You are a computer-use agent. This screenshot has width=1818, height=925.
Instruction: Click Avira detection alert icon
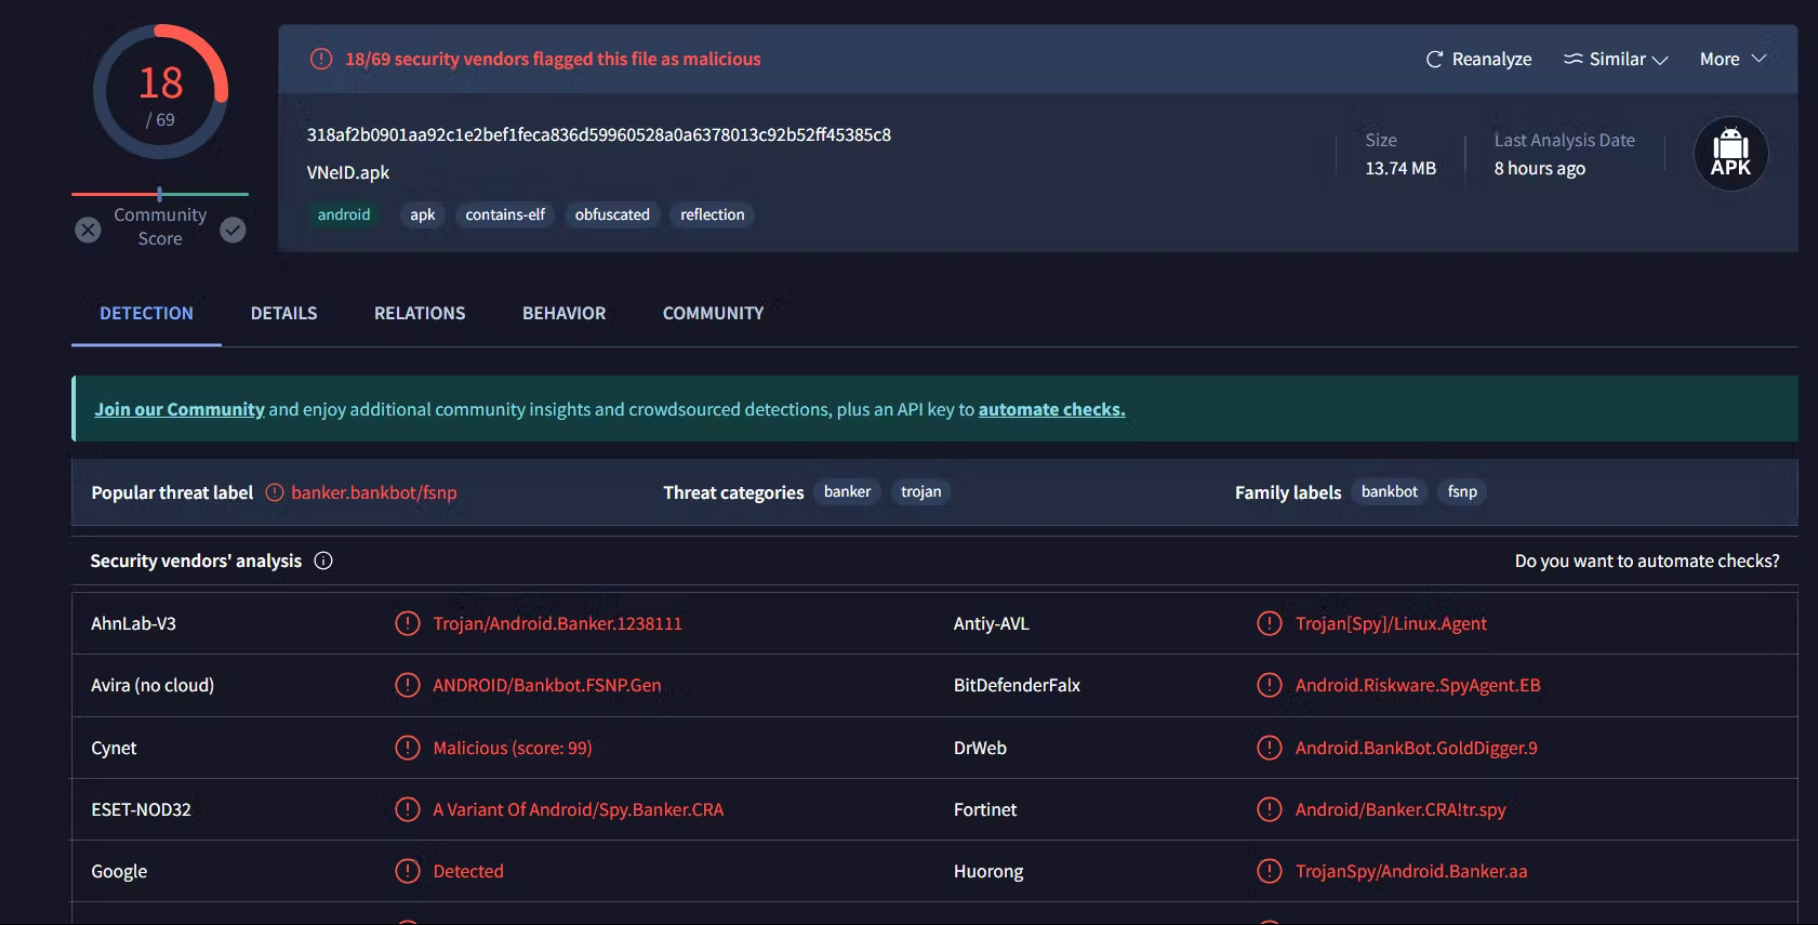pos(407,685)
